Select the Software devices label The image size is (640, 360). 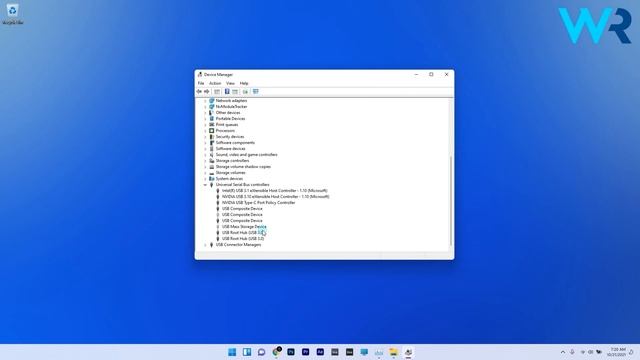(231, 149)
